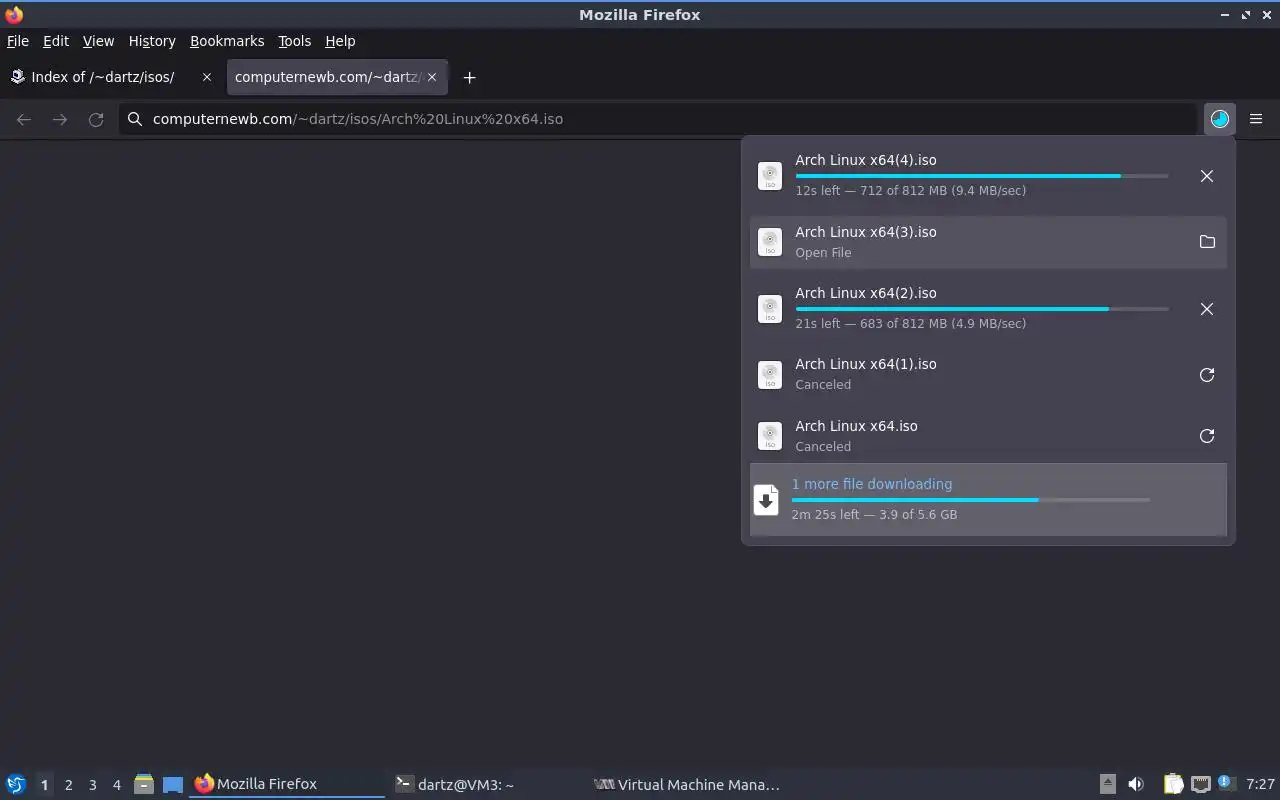Click the download arrow icon in summary row
The width and height of the screenshot is (1280, 800).
point(766,500)
